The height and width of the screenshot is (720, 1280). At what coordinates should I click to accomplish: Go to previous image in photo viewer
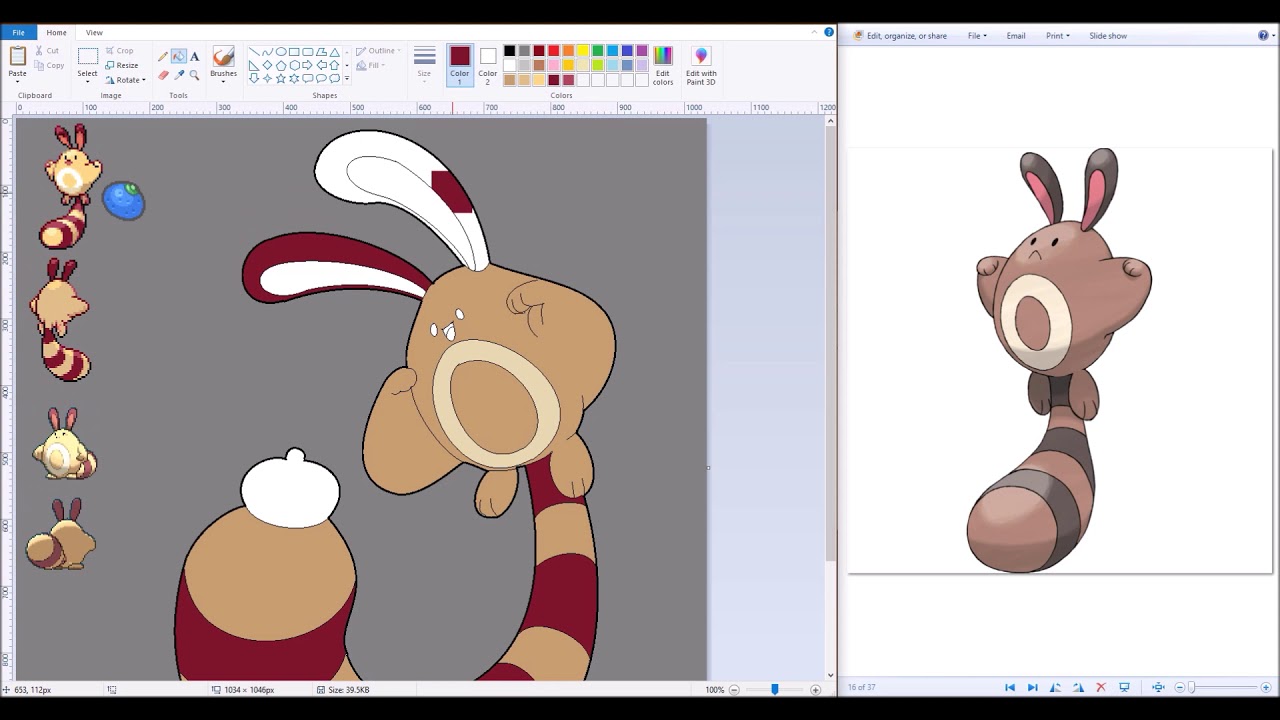click(x=1010, y=687)
